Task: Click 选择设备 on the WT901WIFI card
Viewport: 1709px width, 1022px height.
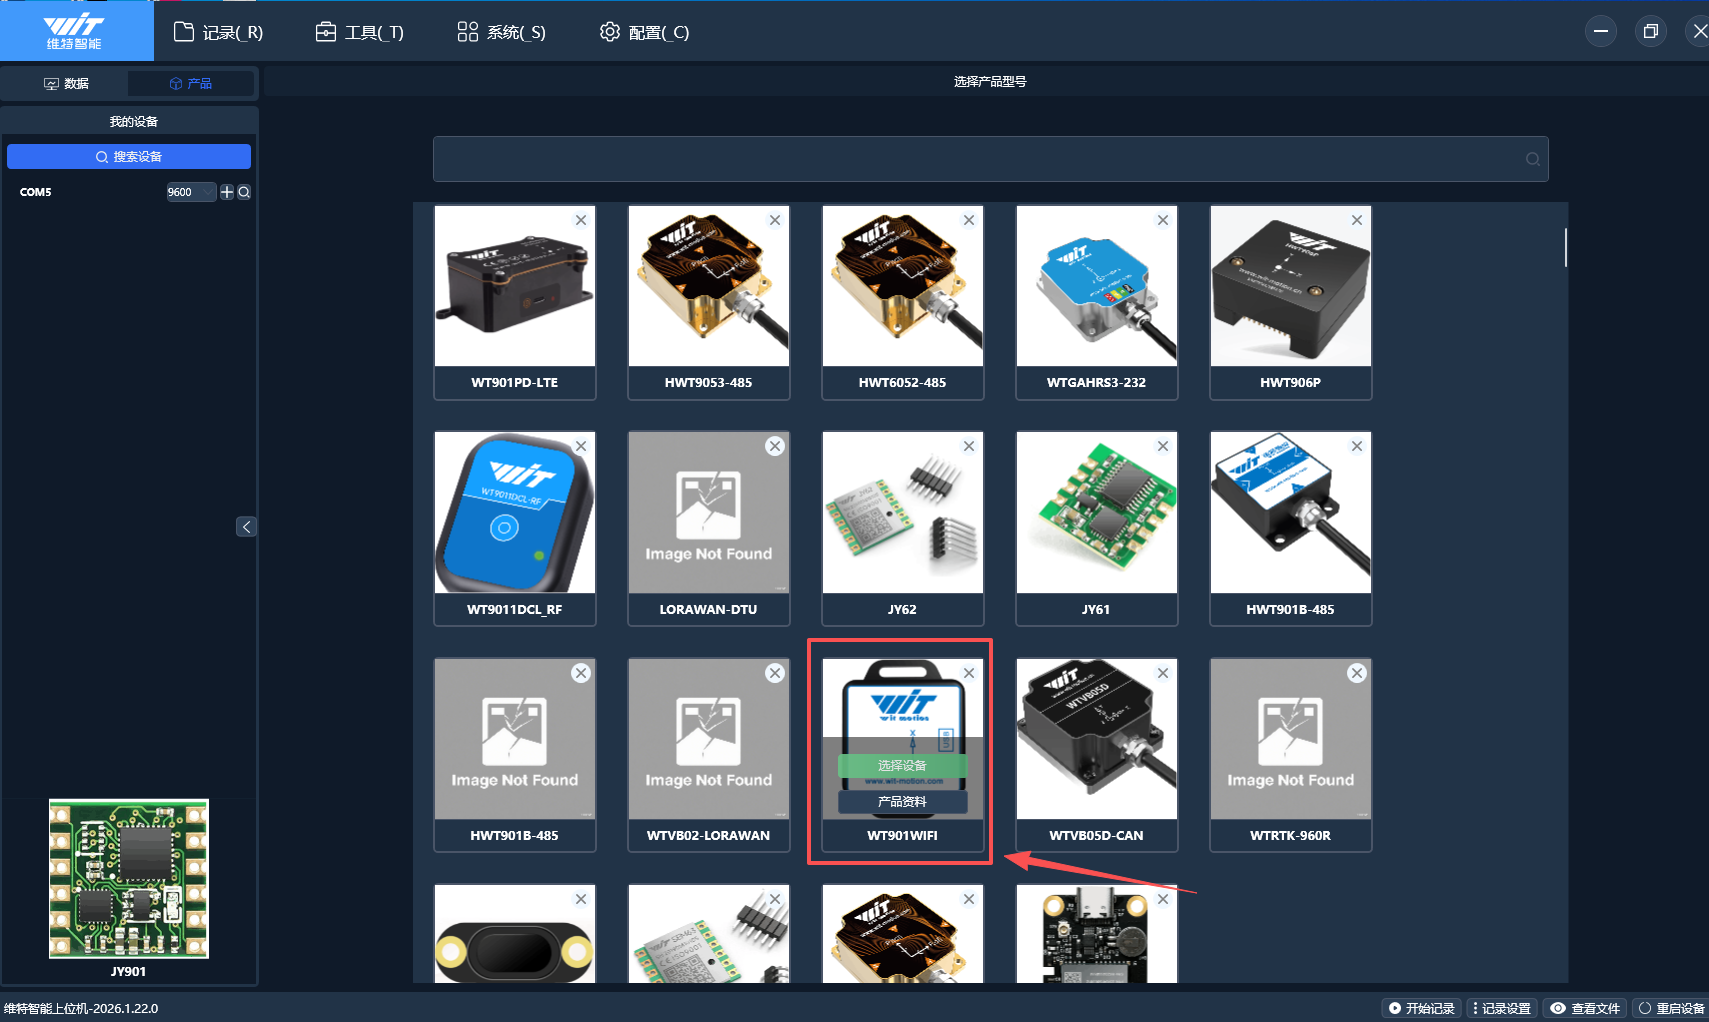Action: point(902,766)
